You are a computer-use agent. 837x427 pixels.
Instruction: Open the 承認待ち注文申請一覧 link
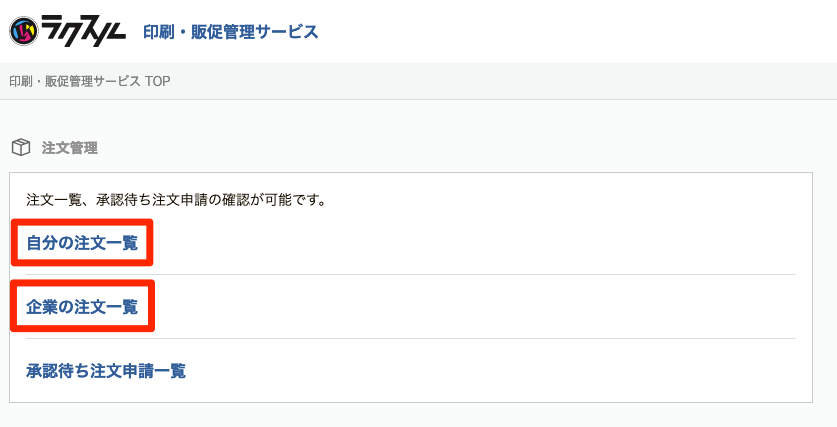(x=106, y=370)
